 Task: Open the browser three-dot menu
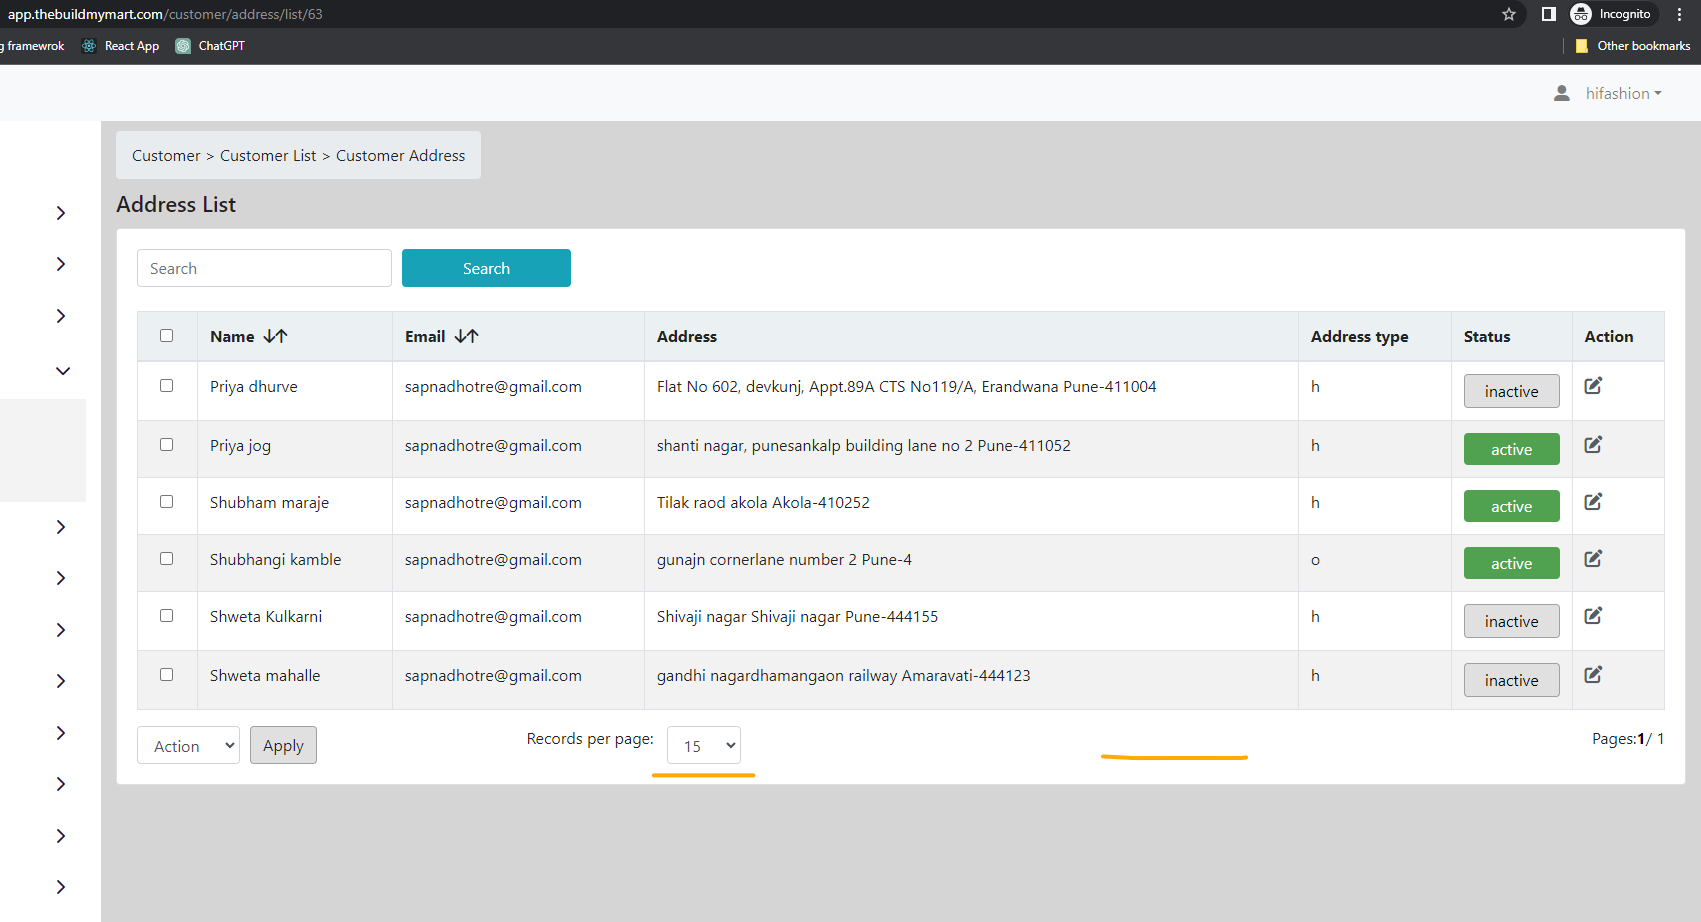[1680, 14]
